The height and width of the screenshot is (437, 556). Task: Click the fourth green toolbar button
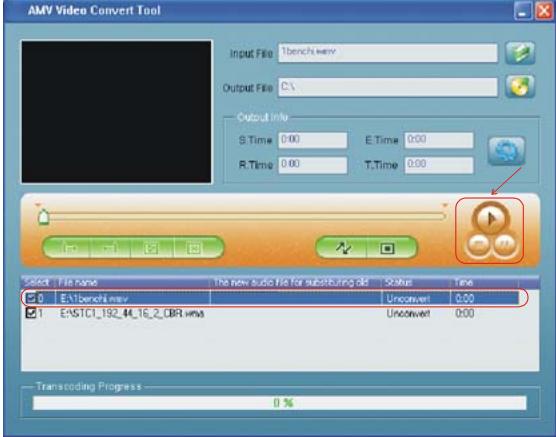tap(196, 248)
